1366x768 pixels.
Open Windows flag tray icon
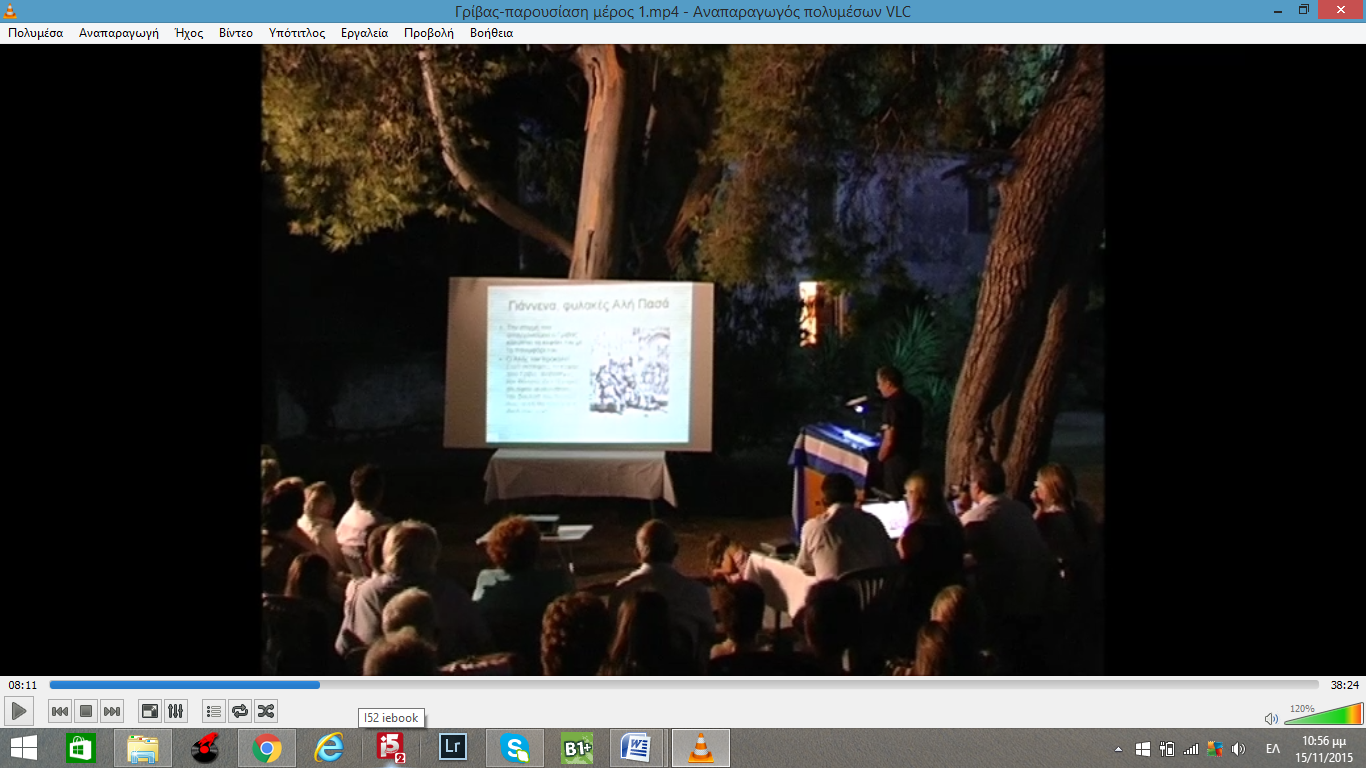(x=1143, y=749)
